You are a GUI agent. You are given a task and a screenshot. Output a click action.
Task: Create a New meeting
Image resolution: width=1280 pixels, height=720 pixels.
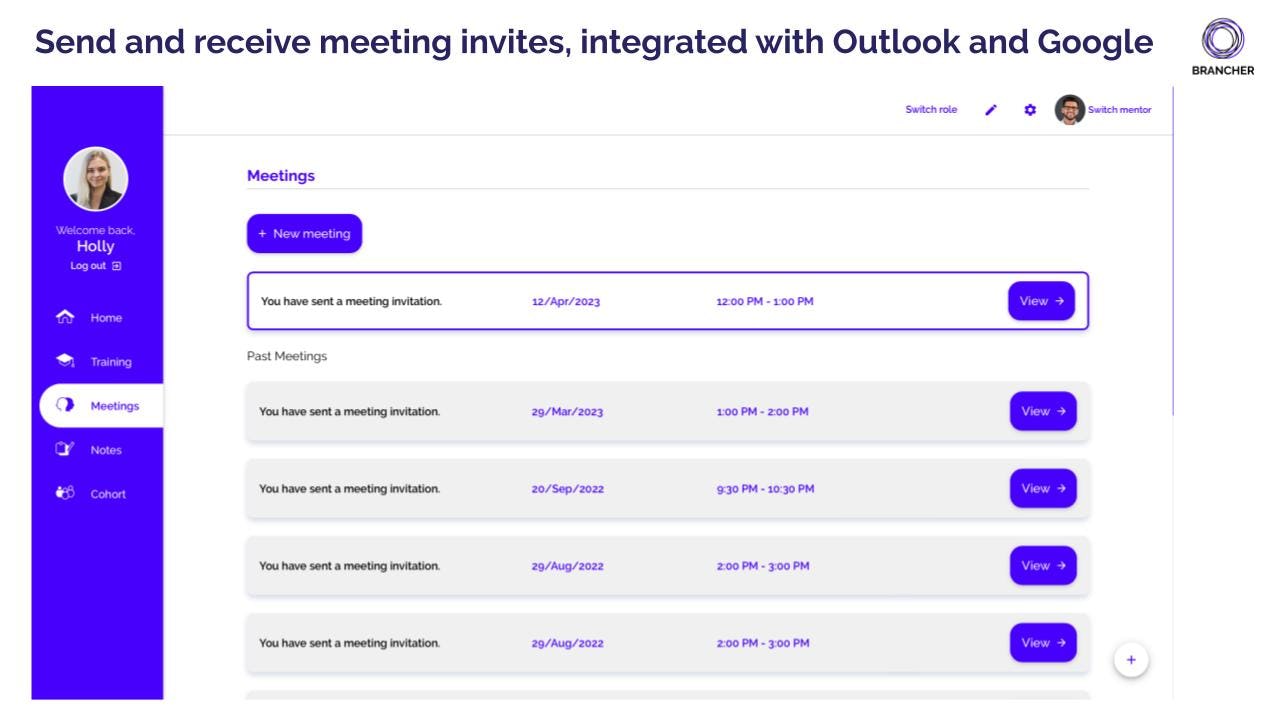pos(304,233)
